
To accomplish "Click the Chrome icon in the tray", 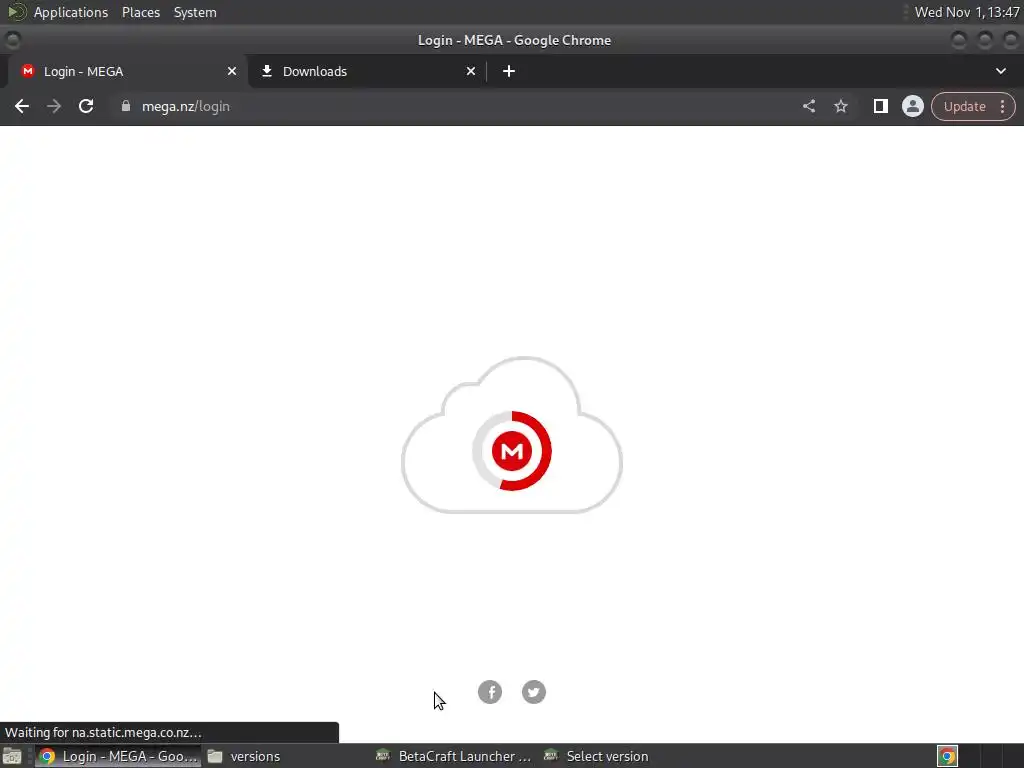I will 947,756.
